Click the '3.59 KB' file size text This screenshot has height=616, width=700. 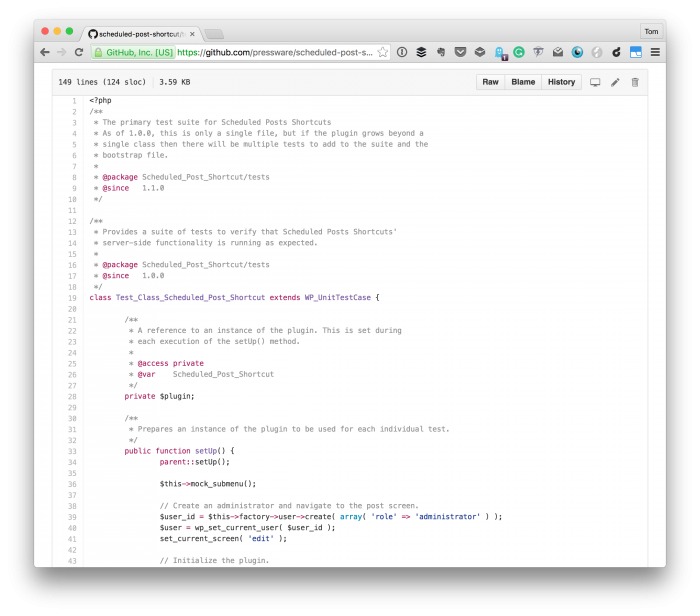[175, 82]
